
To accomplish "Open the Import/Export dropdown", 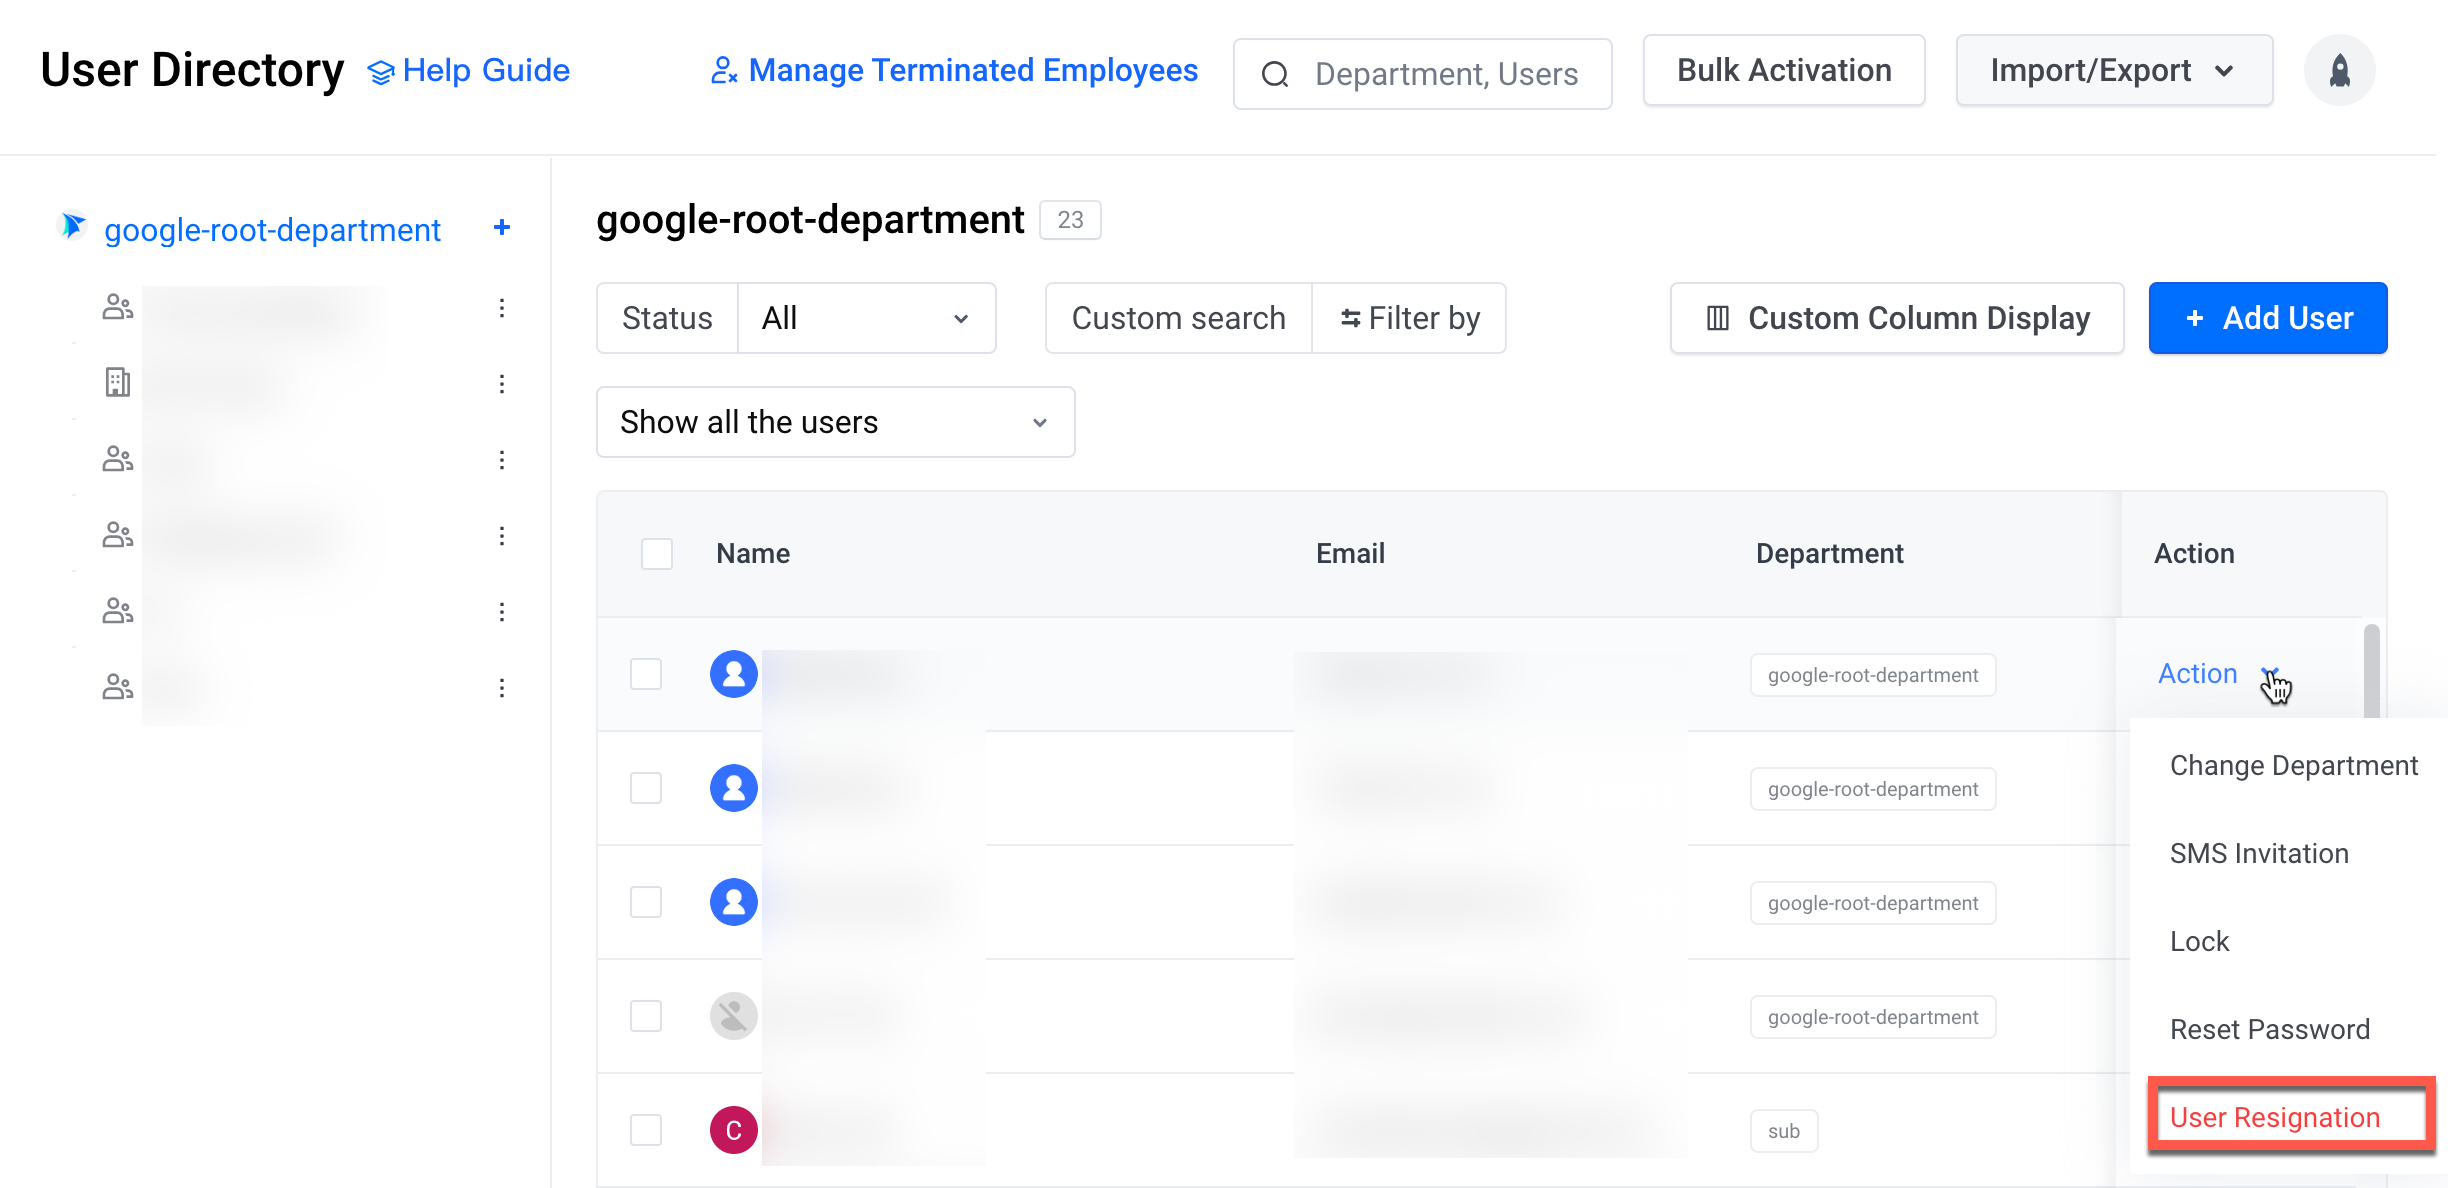I will pyautogui.click(x=2114, y=70).
